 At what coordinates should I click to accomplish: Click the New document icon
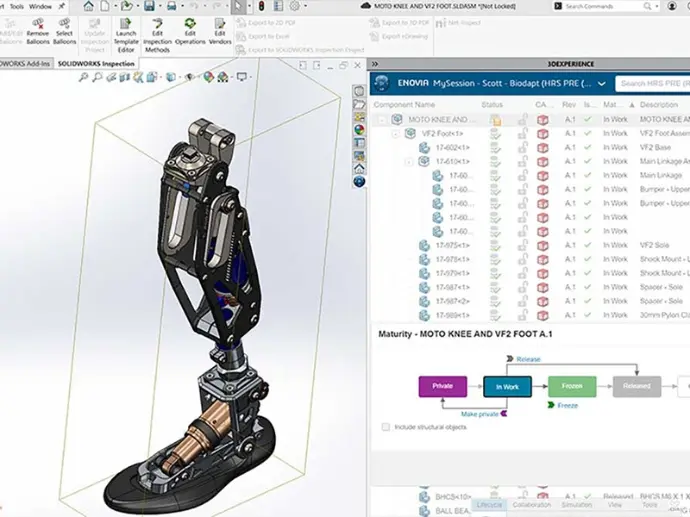tap(105, 6)
